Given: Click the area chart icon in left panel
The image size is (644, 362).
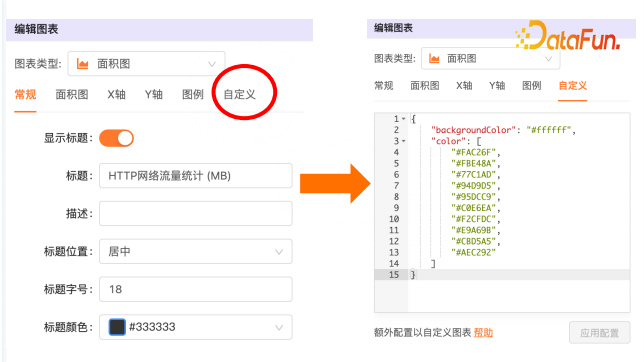Looking at the screenshot, I should pyautogui.click(x=83, y=64).
